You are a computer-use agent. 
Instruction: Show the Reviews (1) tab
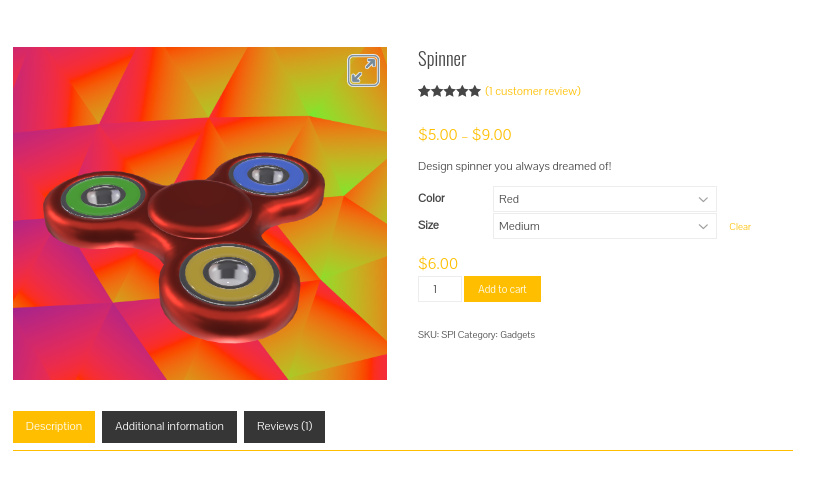[x=284, y=427]
